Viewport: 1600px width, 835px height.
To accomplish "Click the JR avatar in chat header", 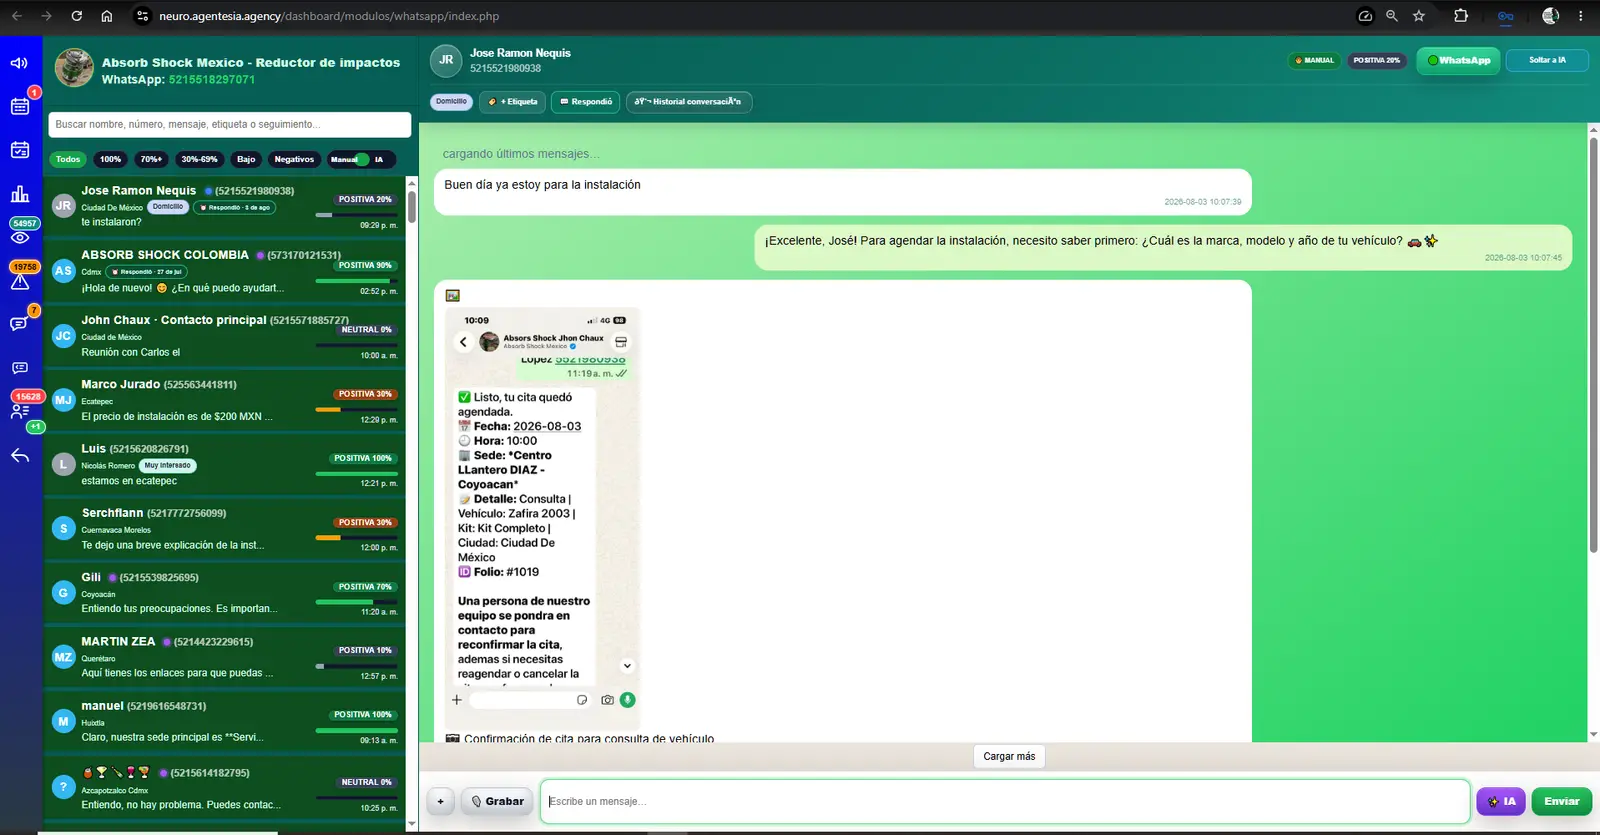I will point(446,60).
